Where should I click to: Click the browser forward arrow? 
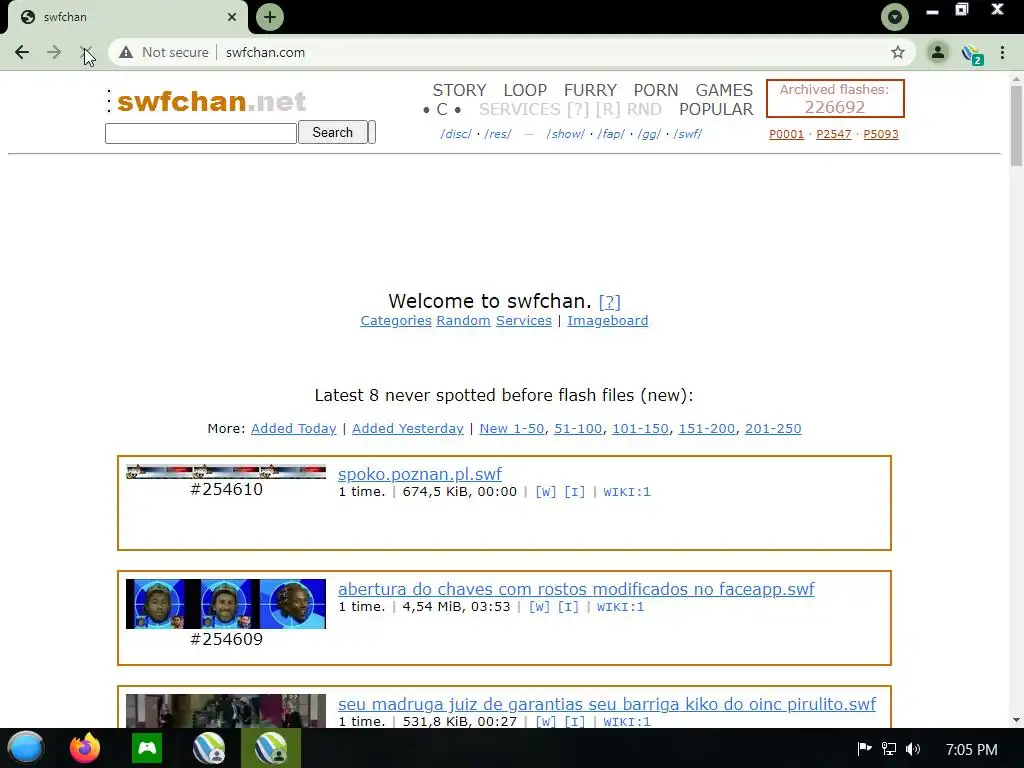point(54,52)
